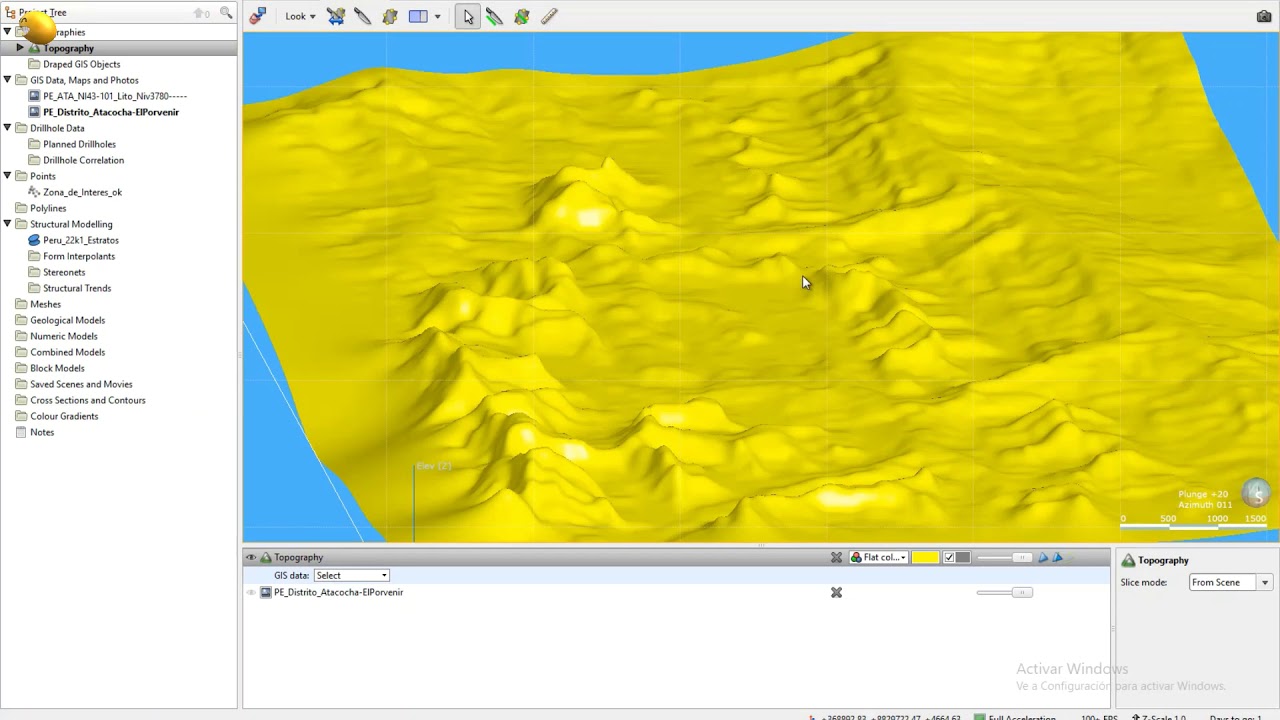Collapse the Structural Modelling folder
Screen dimensions: 1280x720
[x=7, y=224]
